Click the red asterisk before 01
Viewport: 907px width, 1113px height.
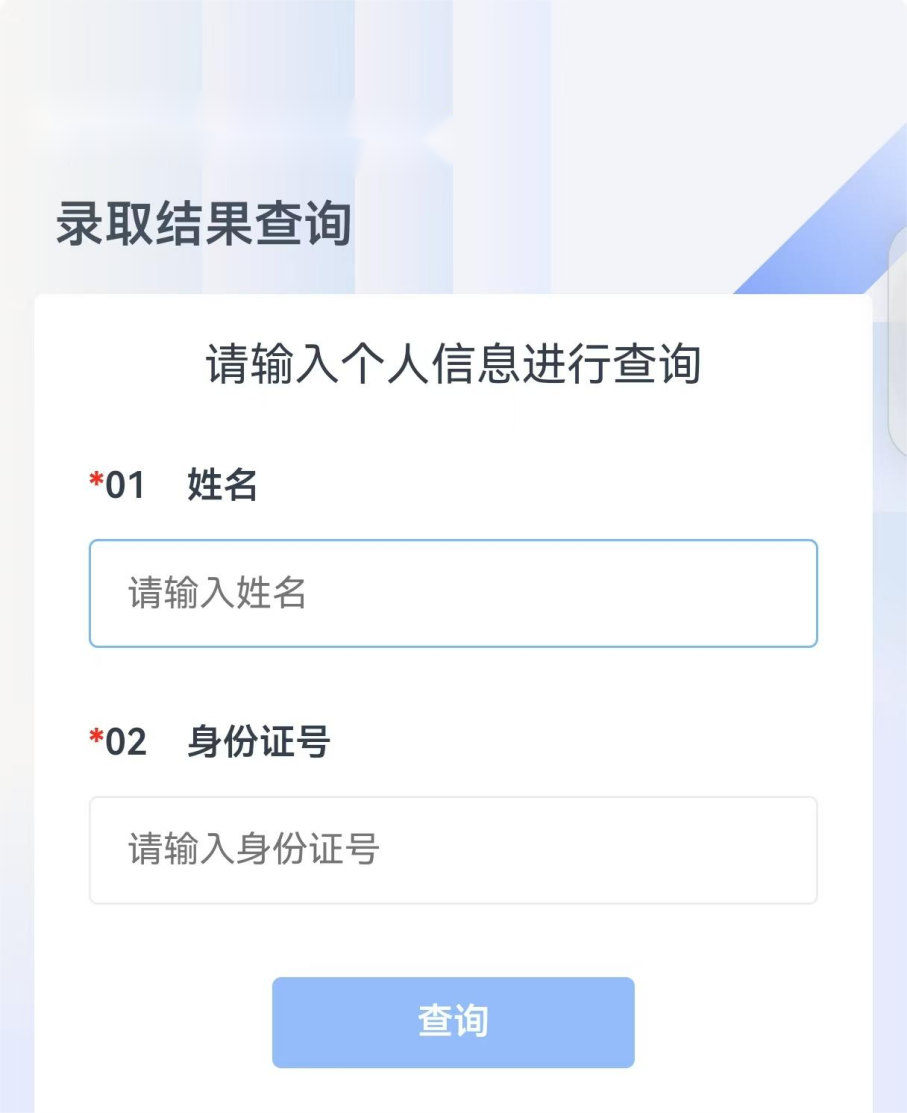(96, 482)
